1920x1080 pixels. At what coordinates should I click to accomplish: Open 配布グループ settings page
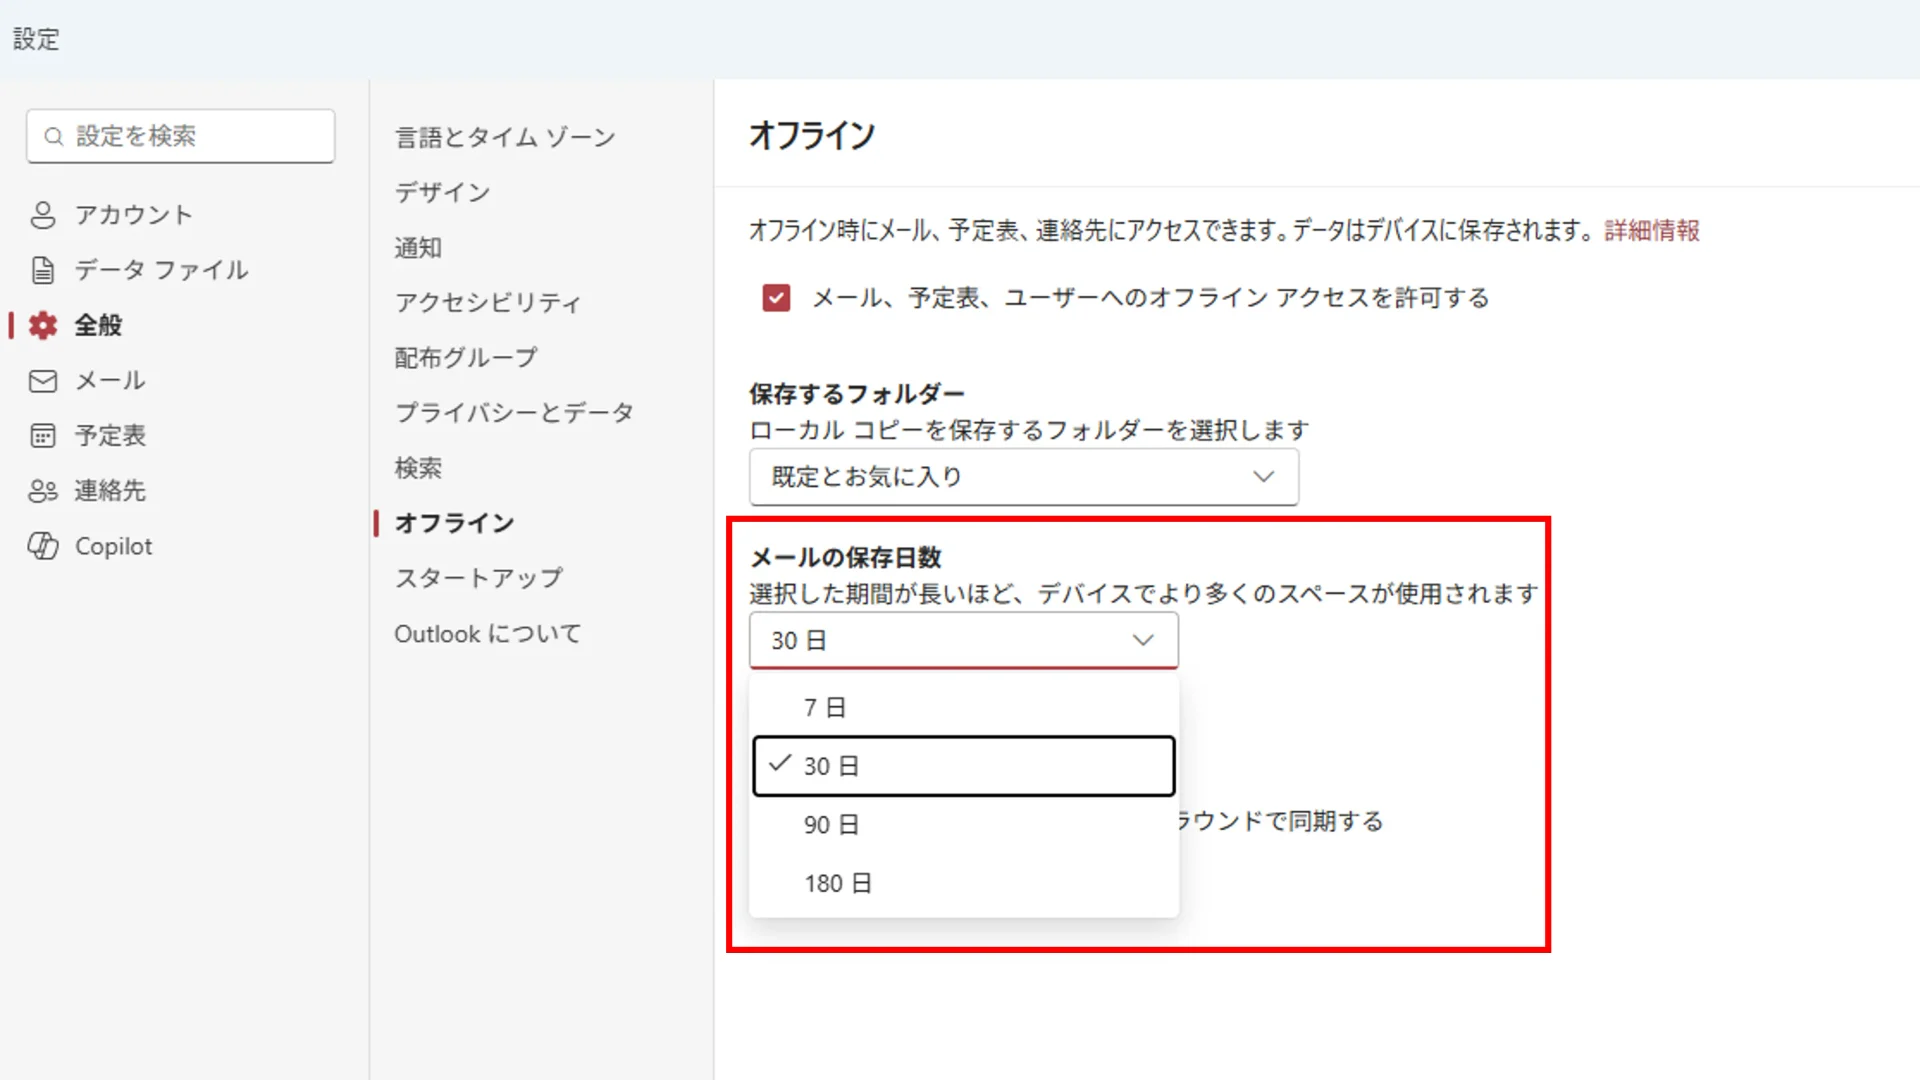coord(466,357)
